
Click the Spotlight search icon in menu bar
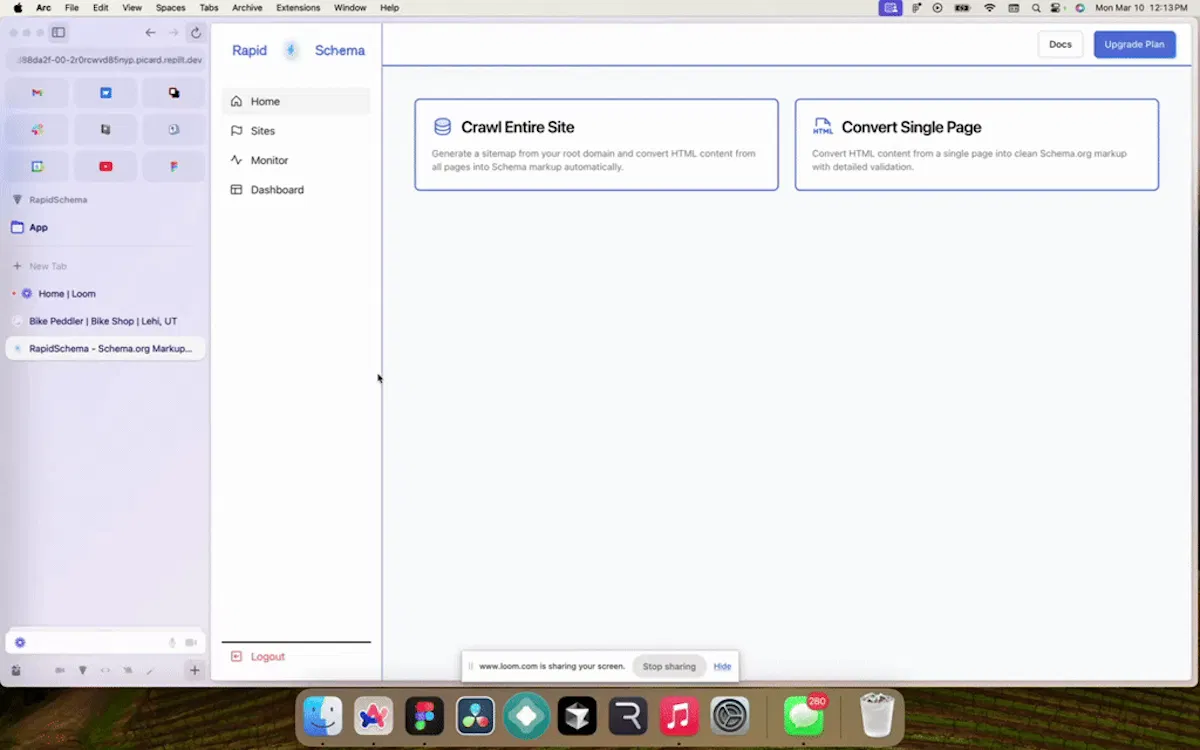(1035, 7)
